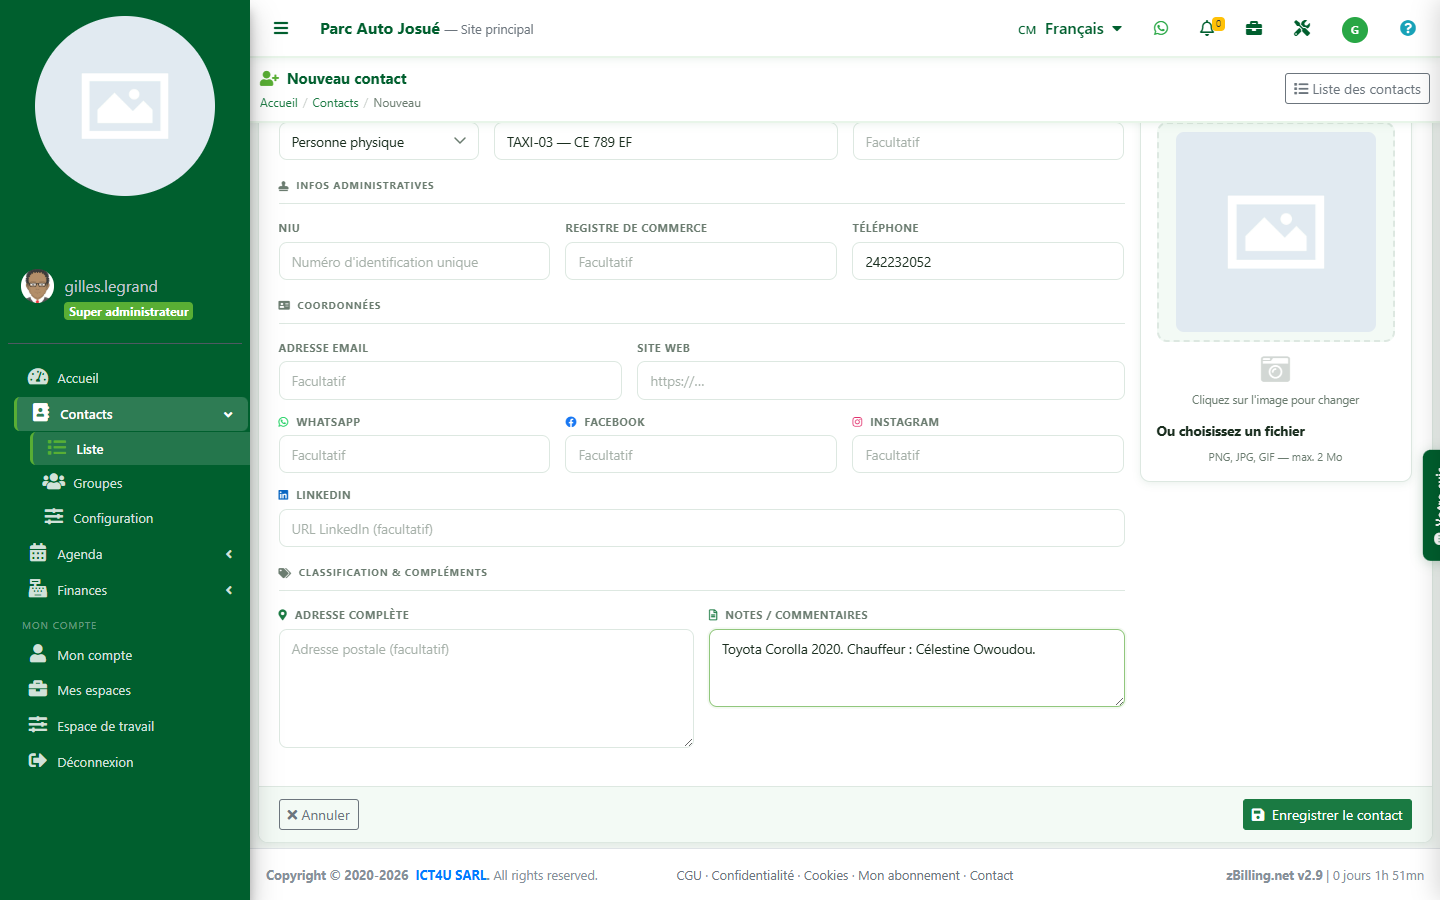Click the Accueil dashboard icon in sidebar
This screenshot has height=900, width=1440.
(x=38, y=377)
